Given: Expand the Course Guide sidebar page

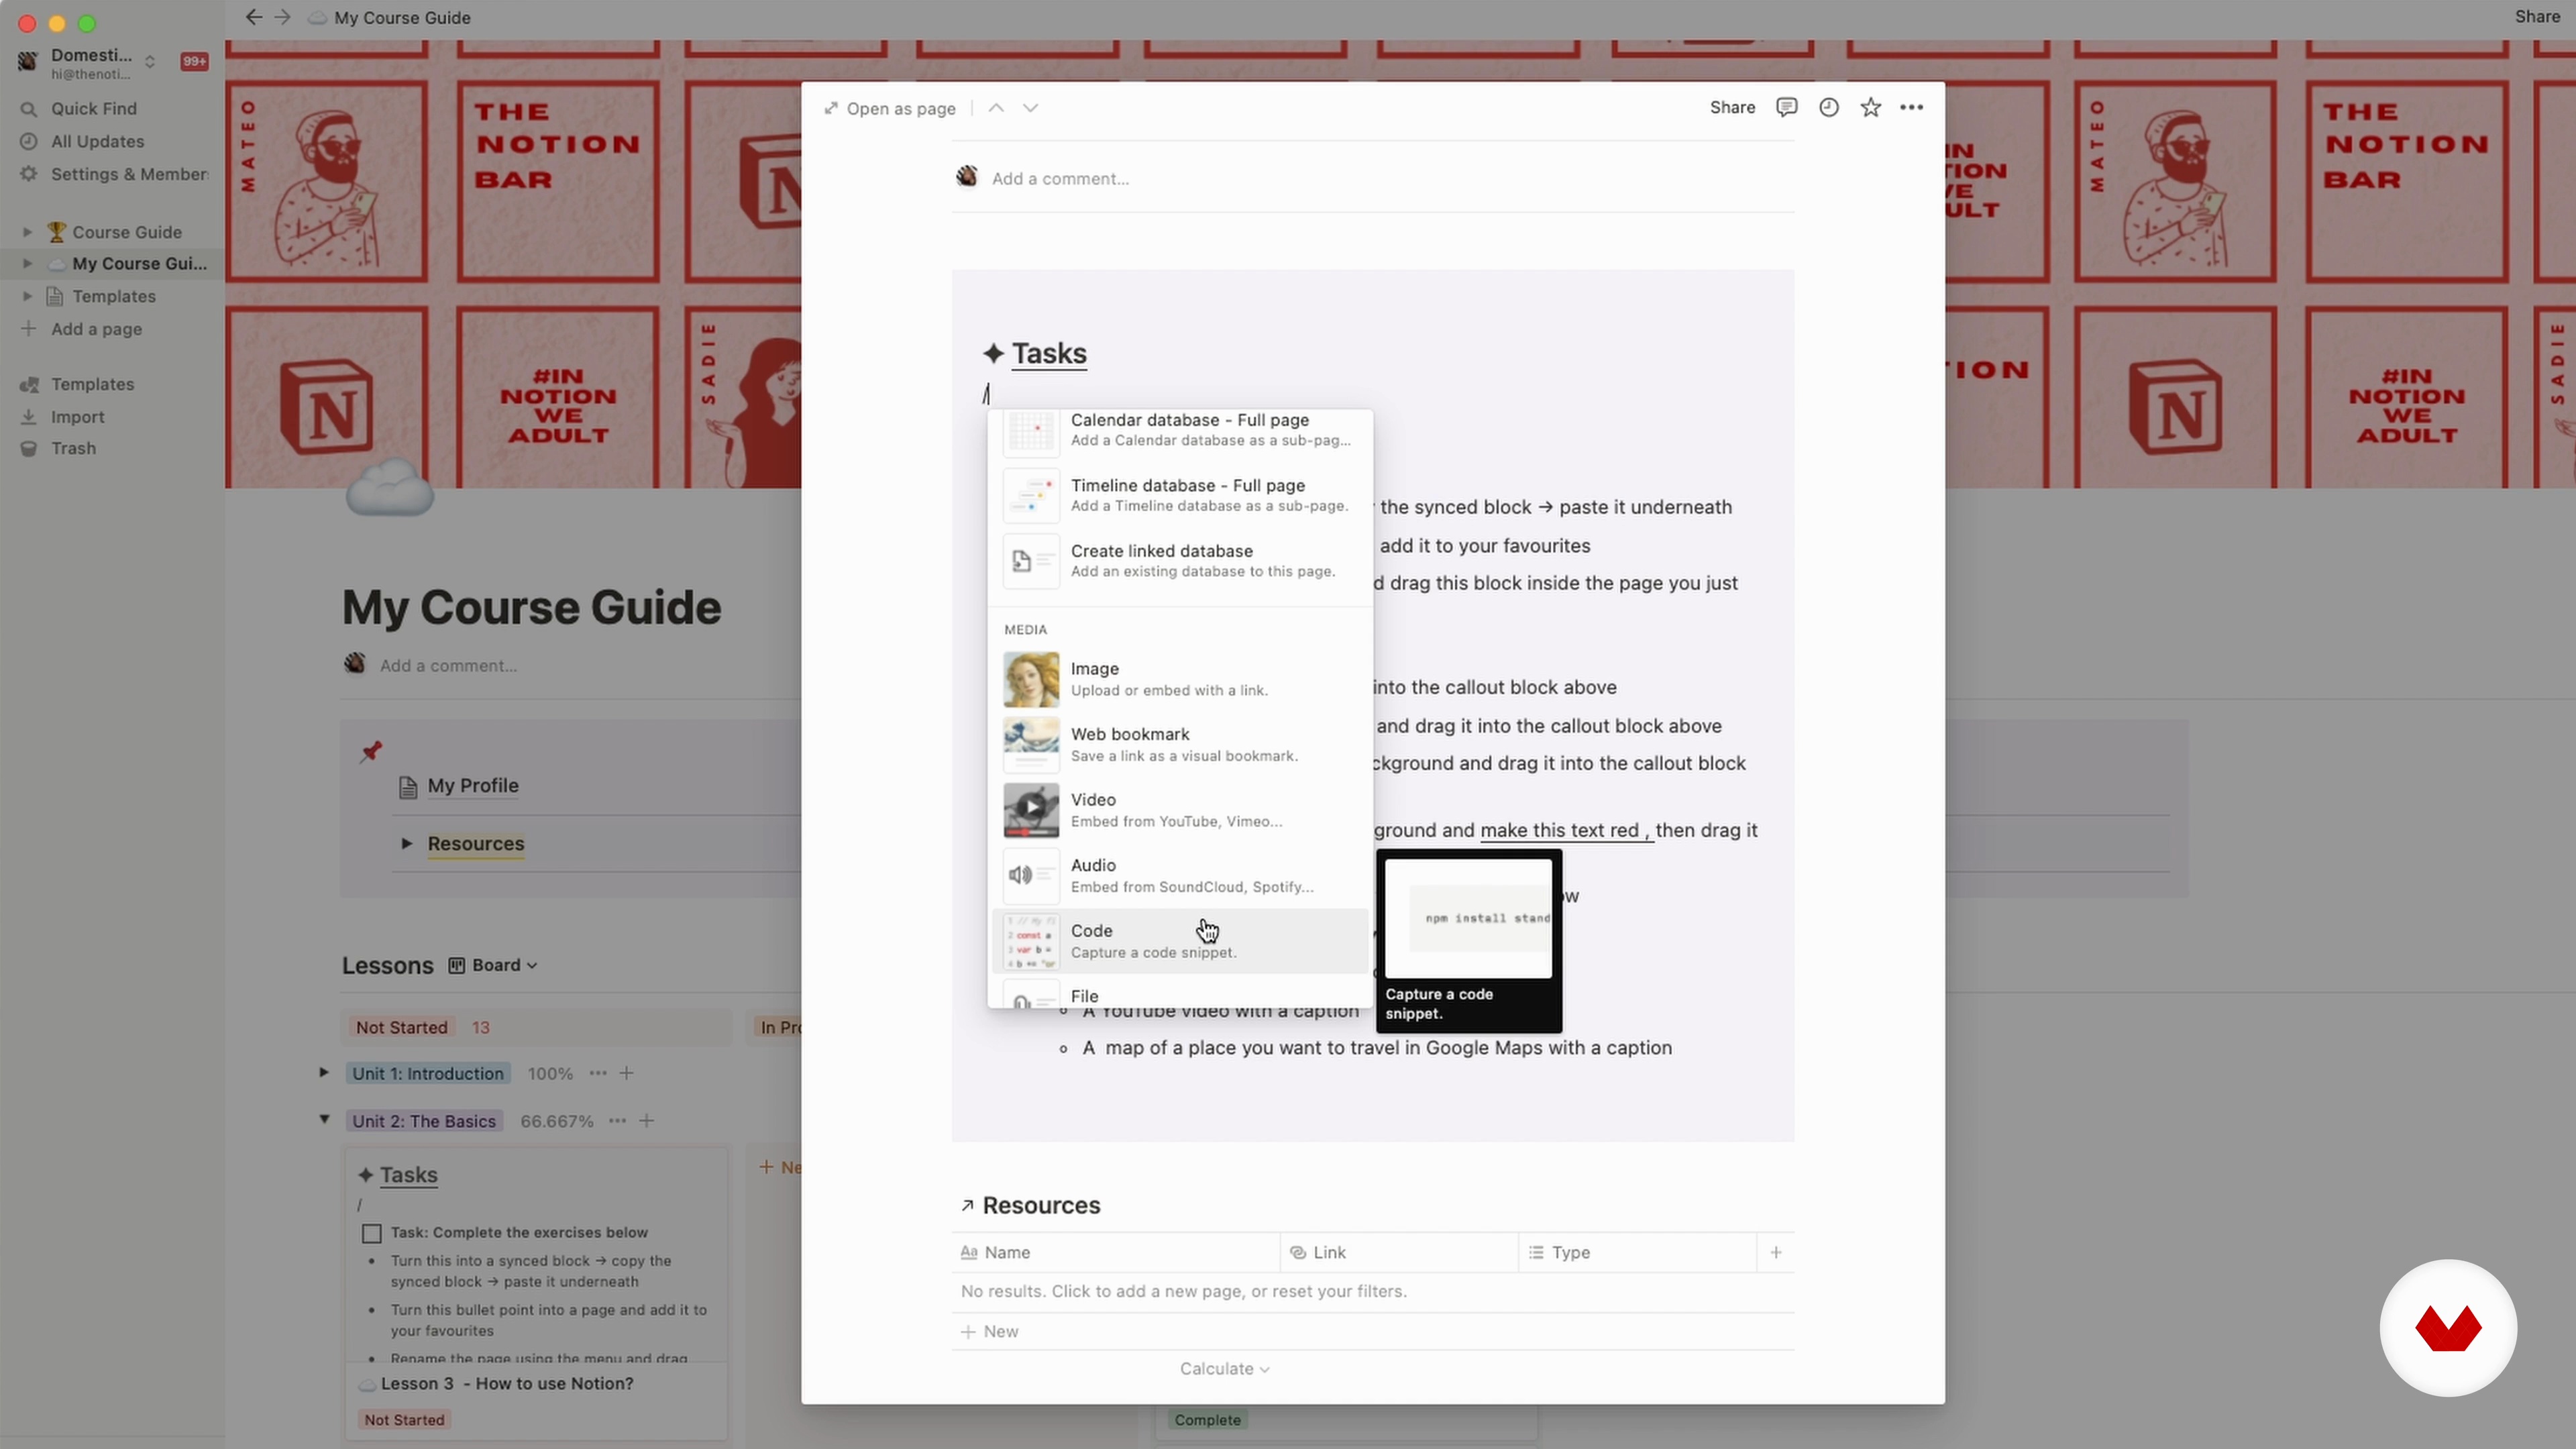Looking at the screenshot, I should pyautogui.click(x=27, y=232).
